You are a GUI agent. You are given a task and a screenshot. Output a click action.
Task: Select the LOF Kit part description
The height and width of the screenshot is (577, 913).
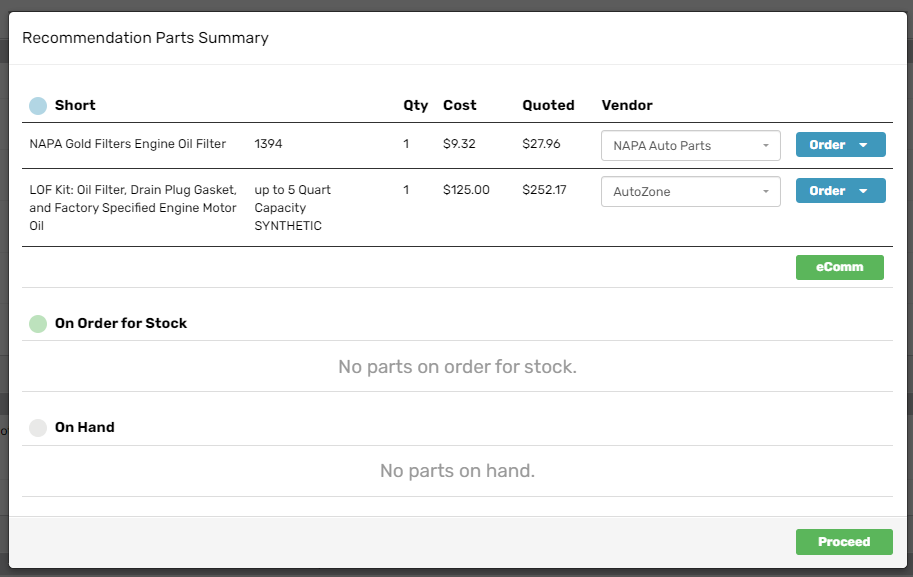[x=133, y=208]
